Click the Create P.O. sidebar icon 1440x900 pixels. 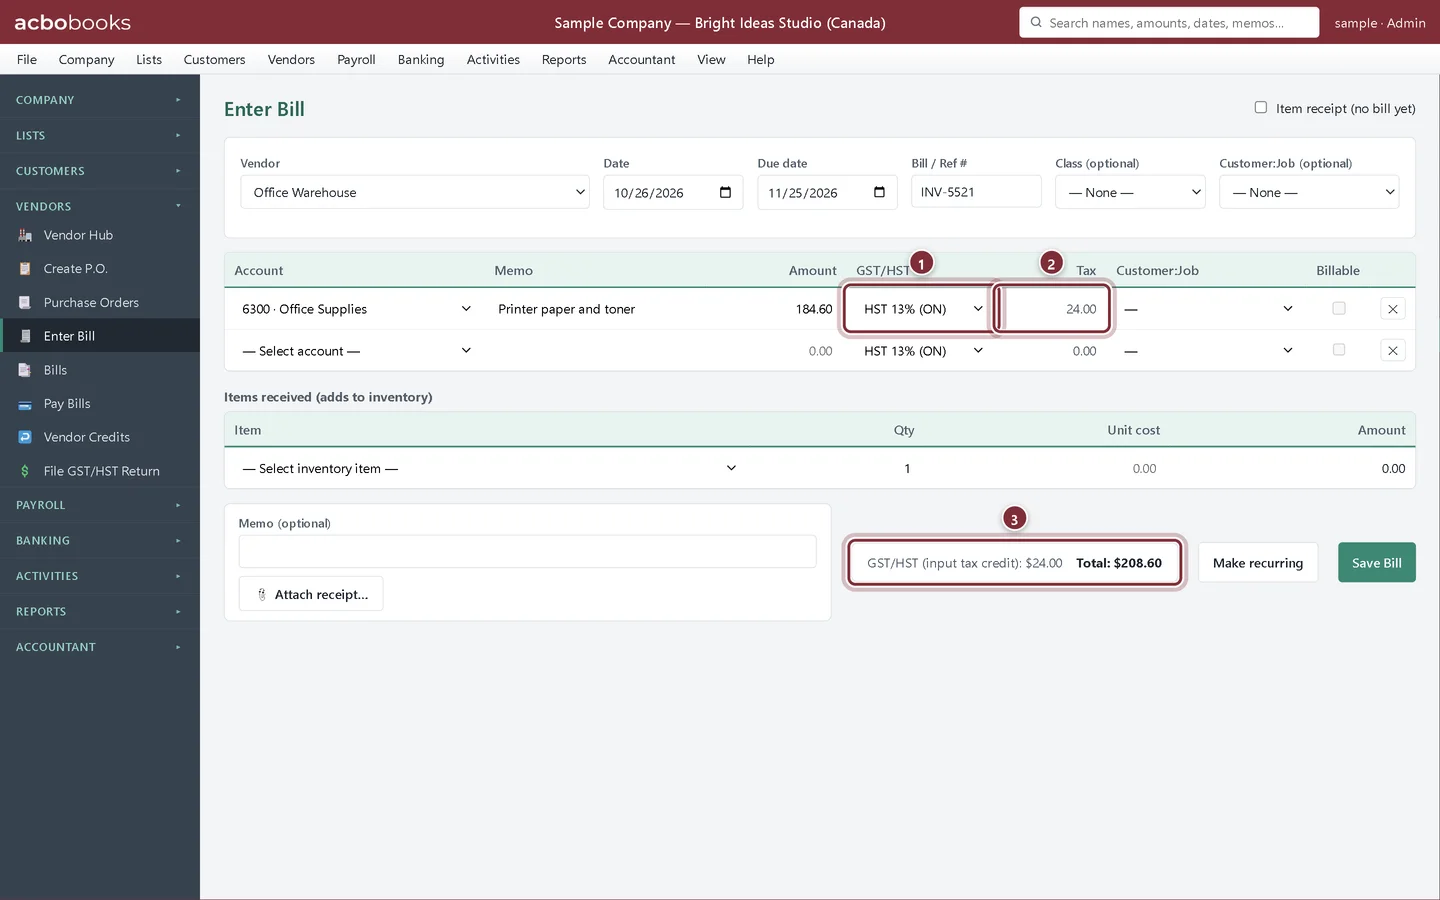(25, 269)
